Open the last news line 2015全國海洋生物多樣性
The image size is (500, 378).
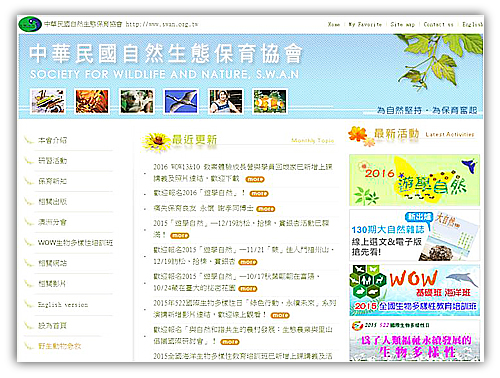coord(243,356)
